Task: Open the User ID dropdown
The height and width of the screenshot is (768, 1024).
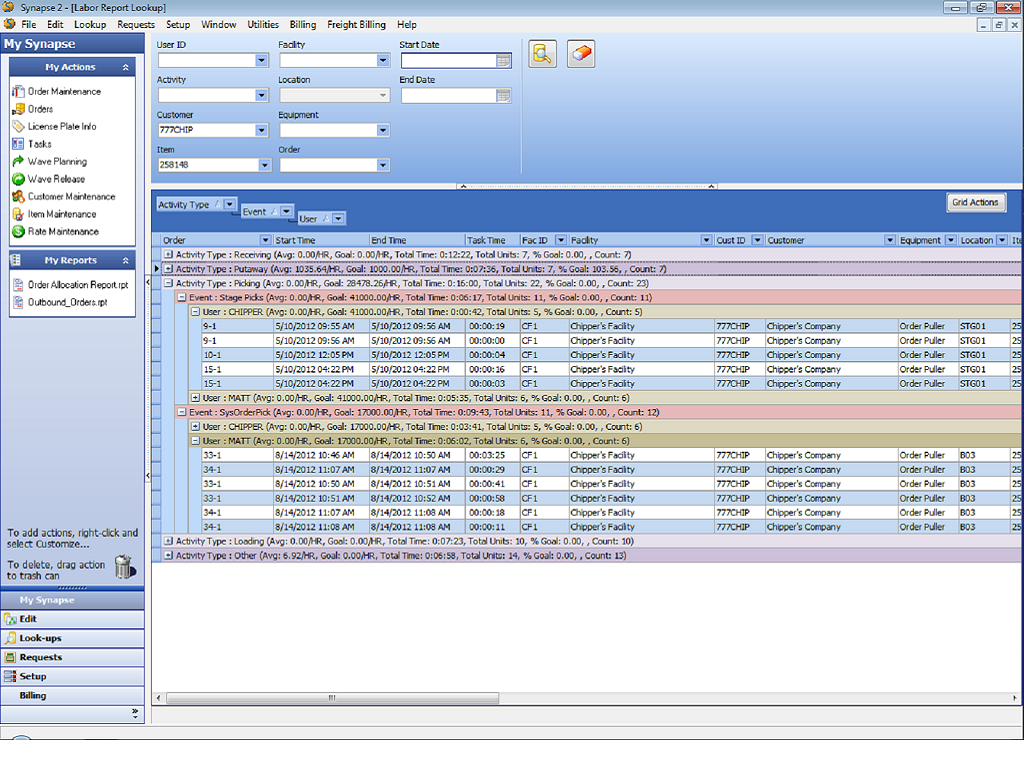Action: click(261, 61)
